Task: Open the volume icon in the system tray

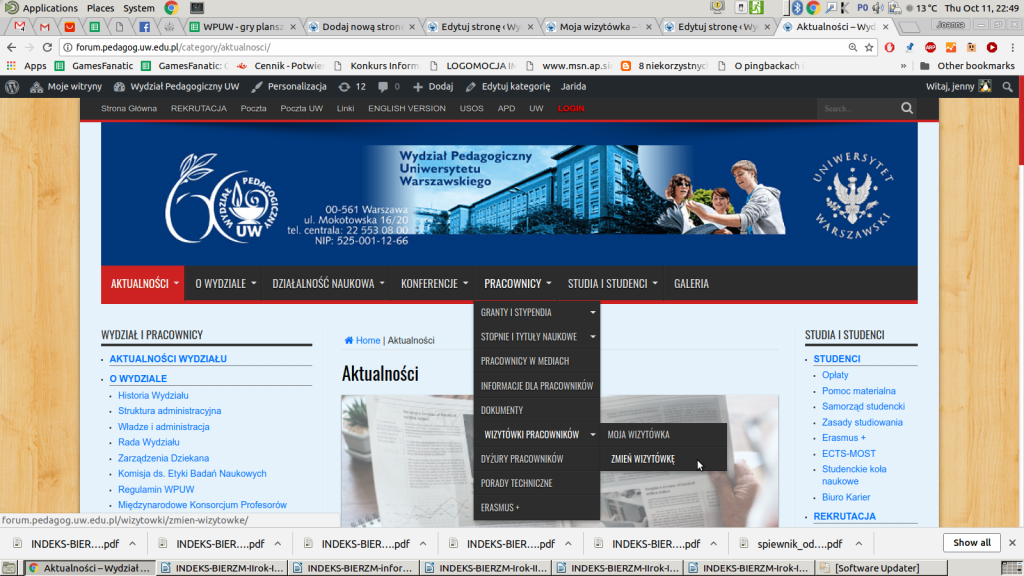Action: click(x=878, y=8)
